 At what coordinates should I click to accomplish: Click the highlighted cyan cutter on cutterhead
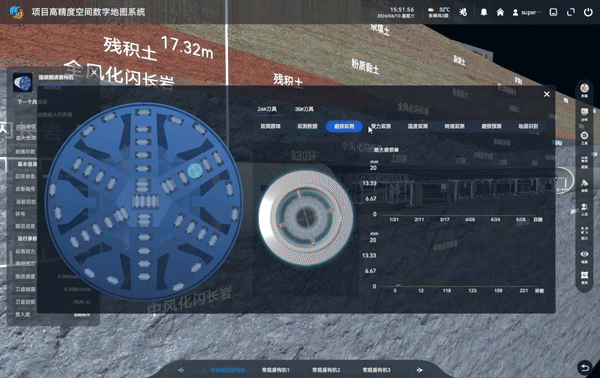(195, 171)
